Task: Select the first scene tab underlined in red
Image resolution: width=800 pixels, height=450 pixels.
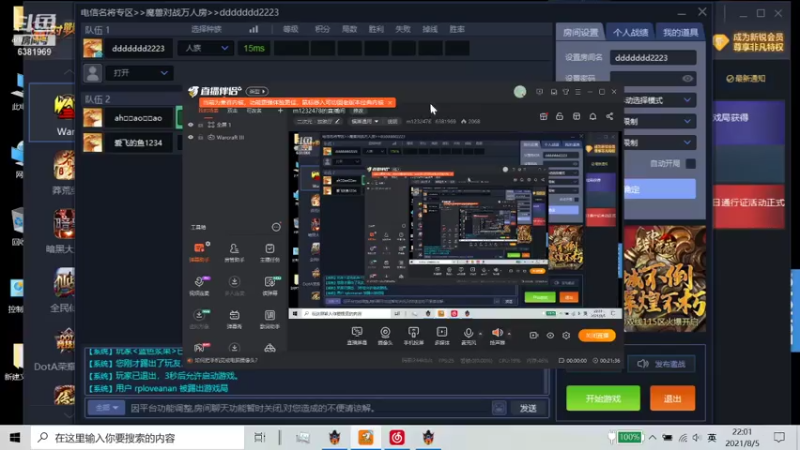Action: [208, 111]
